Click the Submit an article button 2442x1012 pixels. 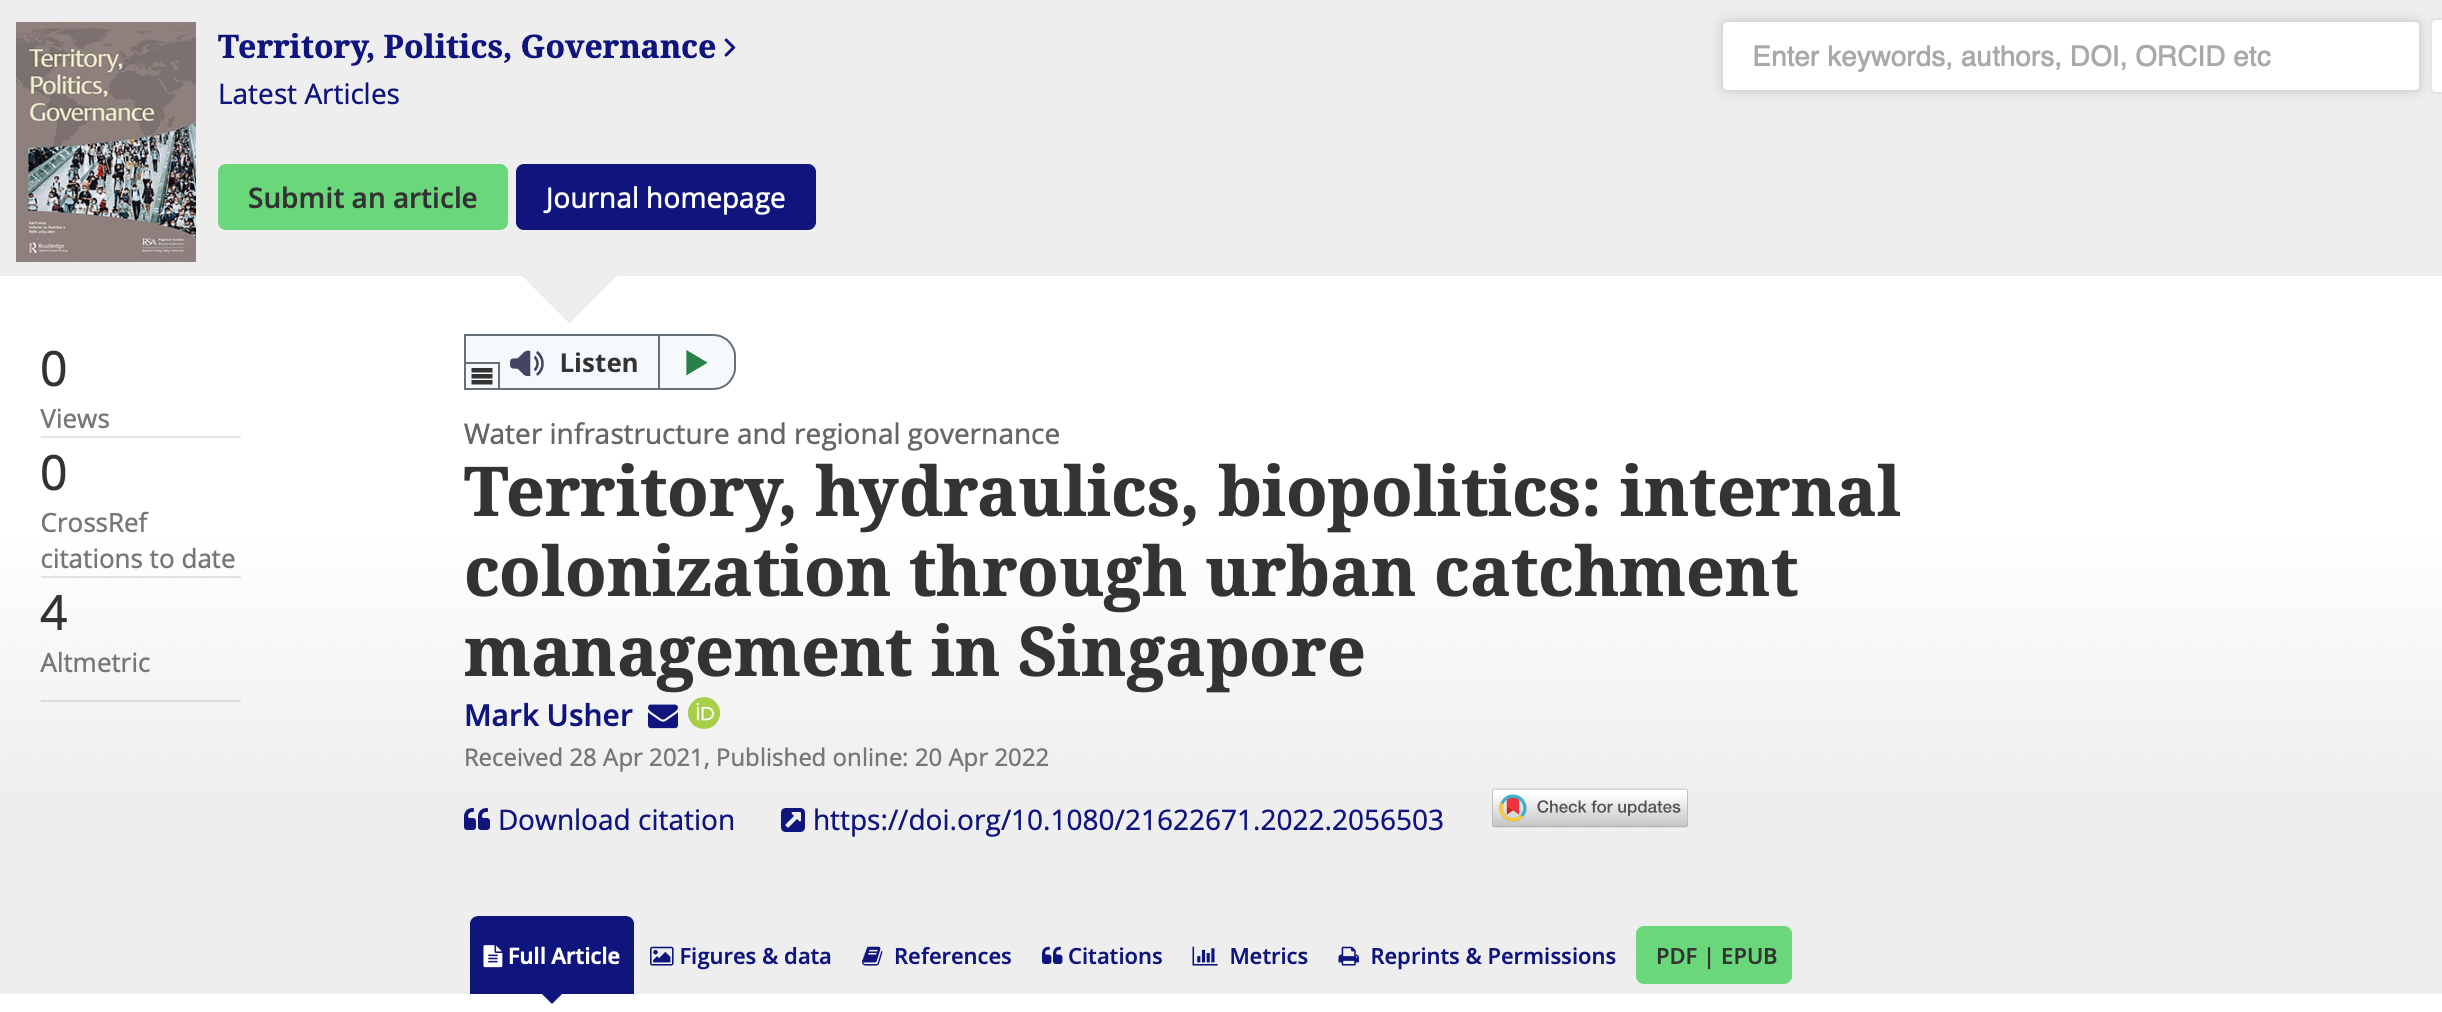362,197
